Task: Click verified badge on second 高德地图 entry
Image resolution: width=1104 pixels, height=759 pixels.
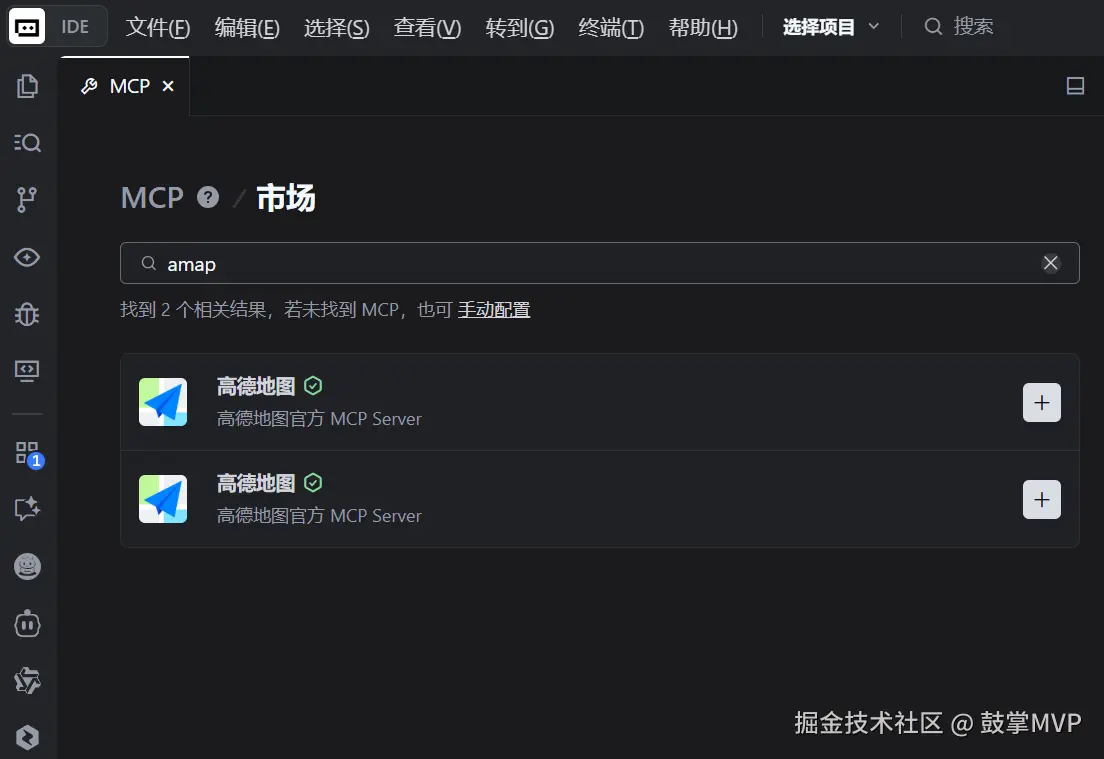Action: [x=313, y=483]
